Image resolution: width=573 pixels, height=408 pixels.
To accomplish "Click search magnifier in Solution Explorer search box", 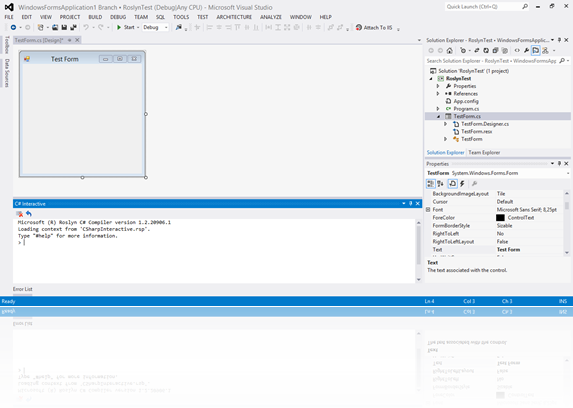I will click(x=562, y=61).
